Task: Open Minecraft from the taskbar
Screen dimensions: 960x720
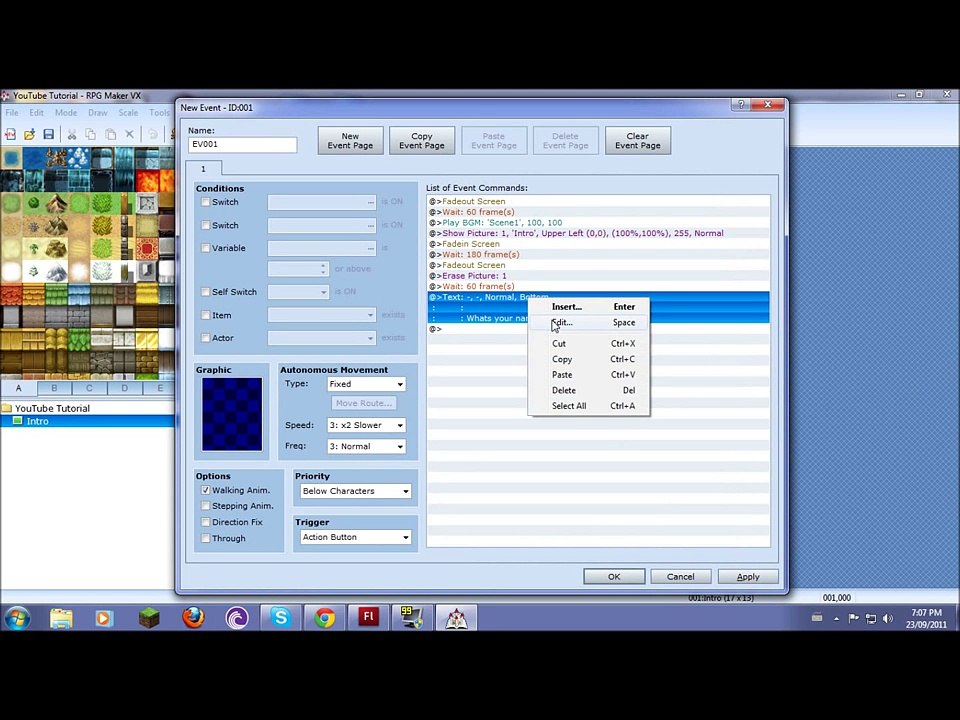Action: coord(149,618)
